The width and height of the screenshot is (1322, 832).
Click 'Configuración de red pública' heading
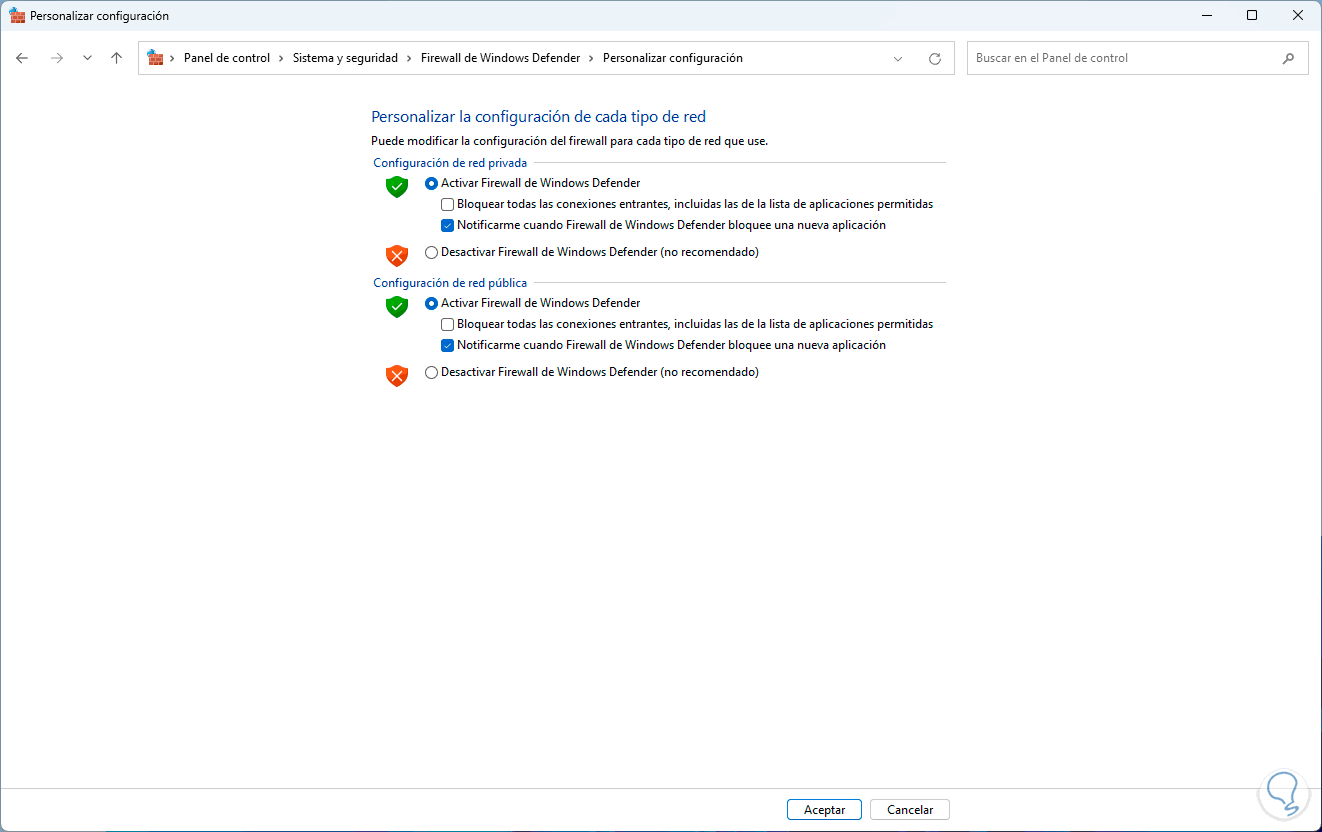[x=450, y=283]
